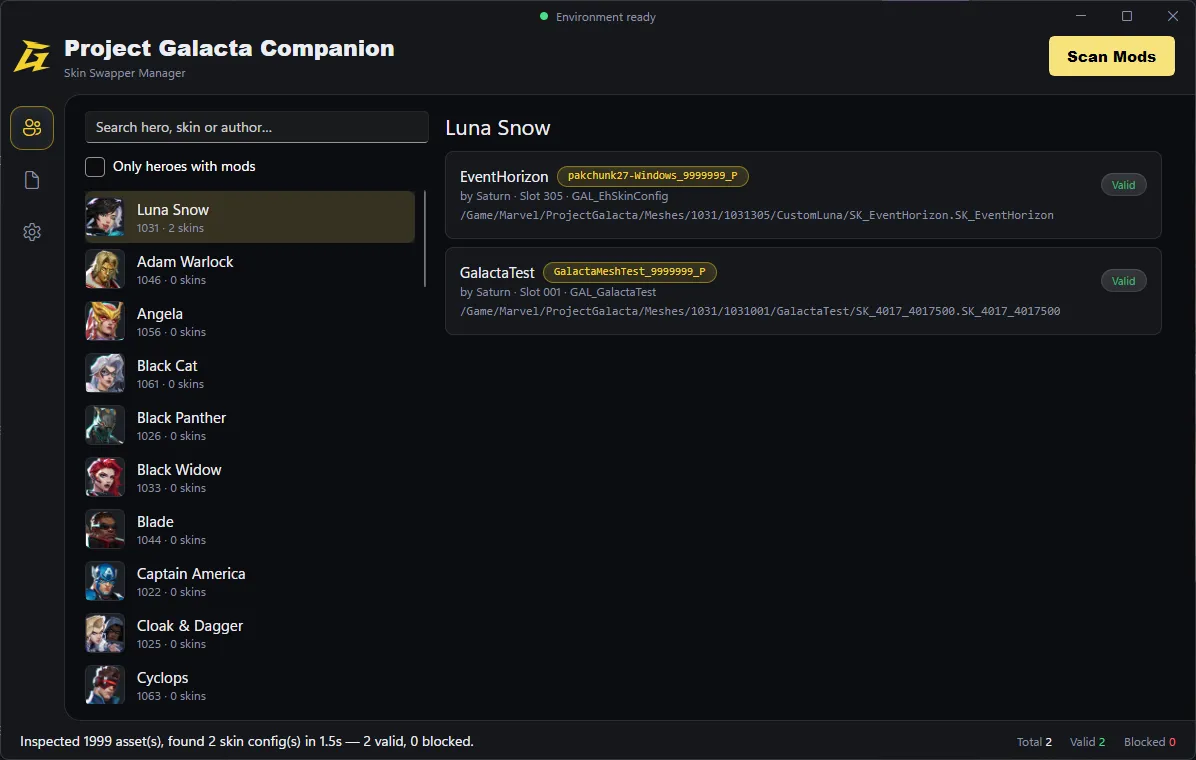
Task: Click the Angela portrait icon
Action: pyautogui.click(x=104, y=321)
